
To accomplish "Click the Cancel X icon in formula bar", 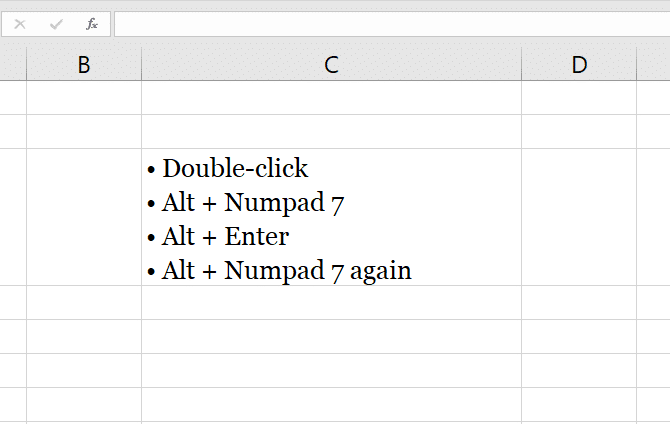I will click(20, 24).
